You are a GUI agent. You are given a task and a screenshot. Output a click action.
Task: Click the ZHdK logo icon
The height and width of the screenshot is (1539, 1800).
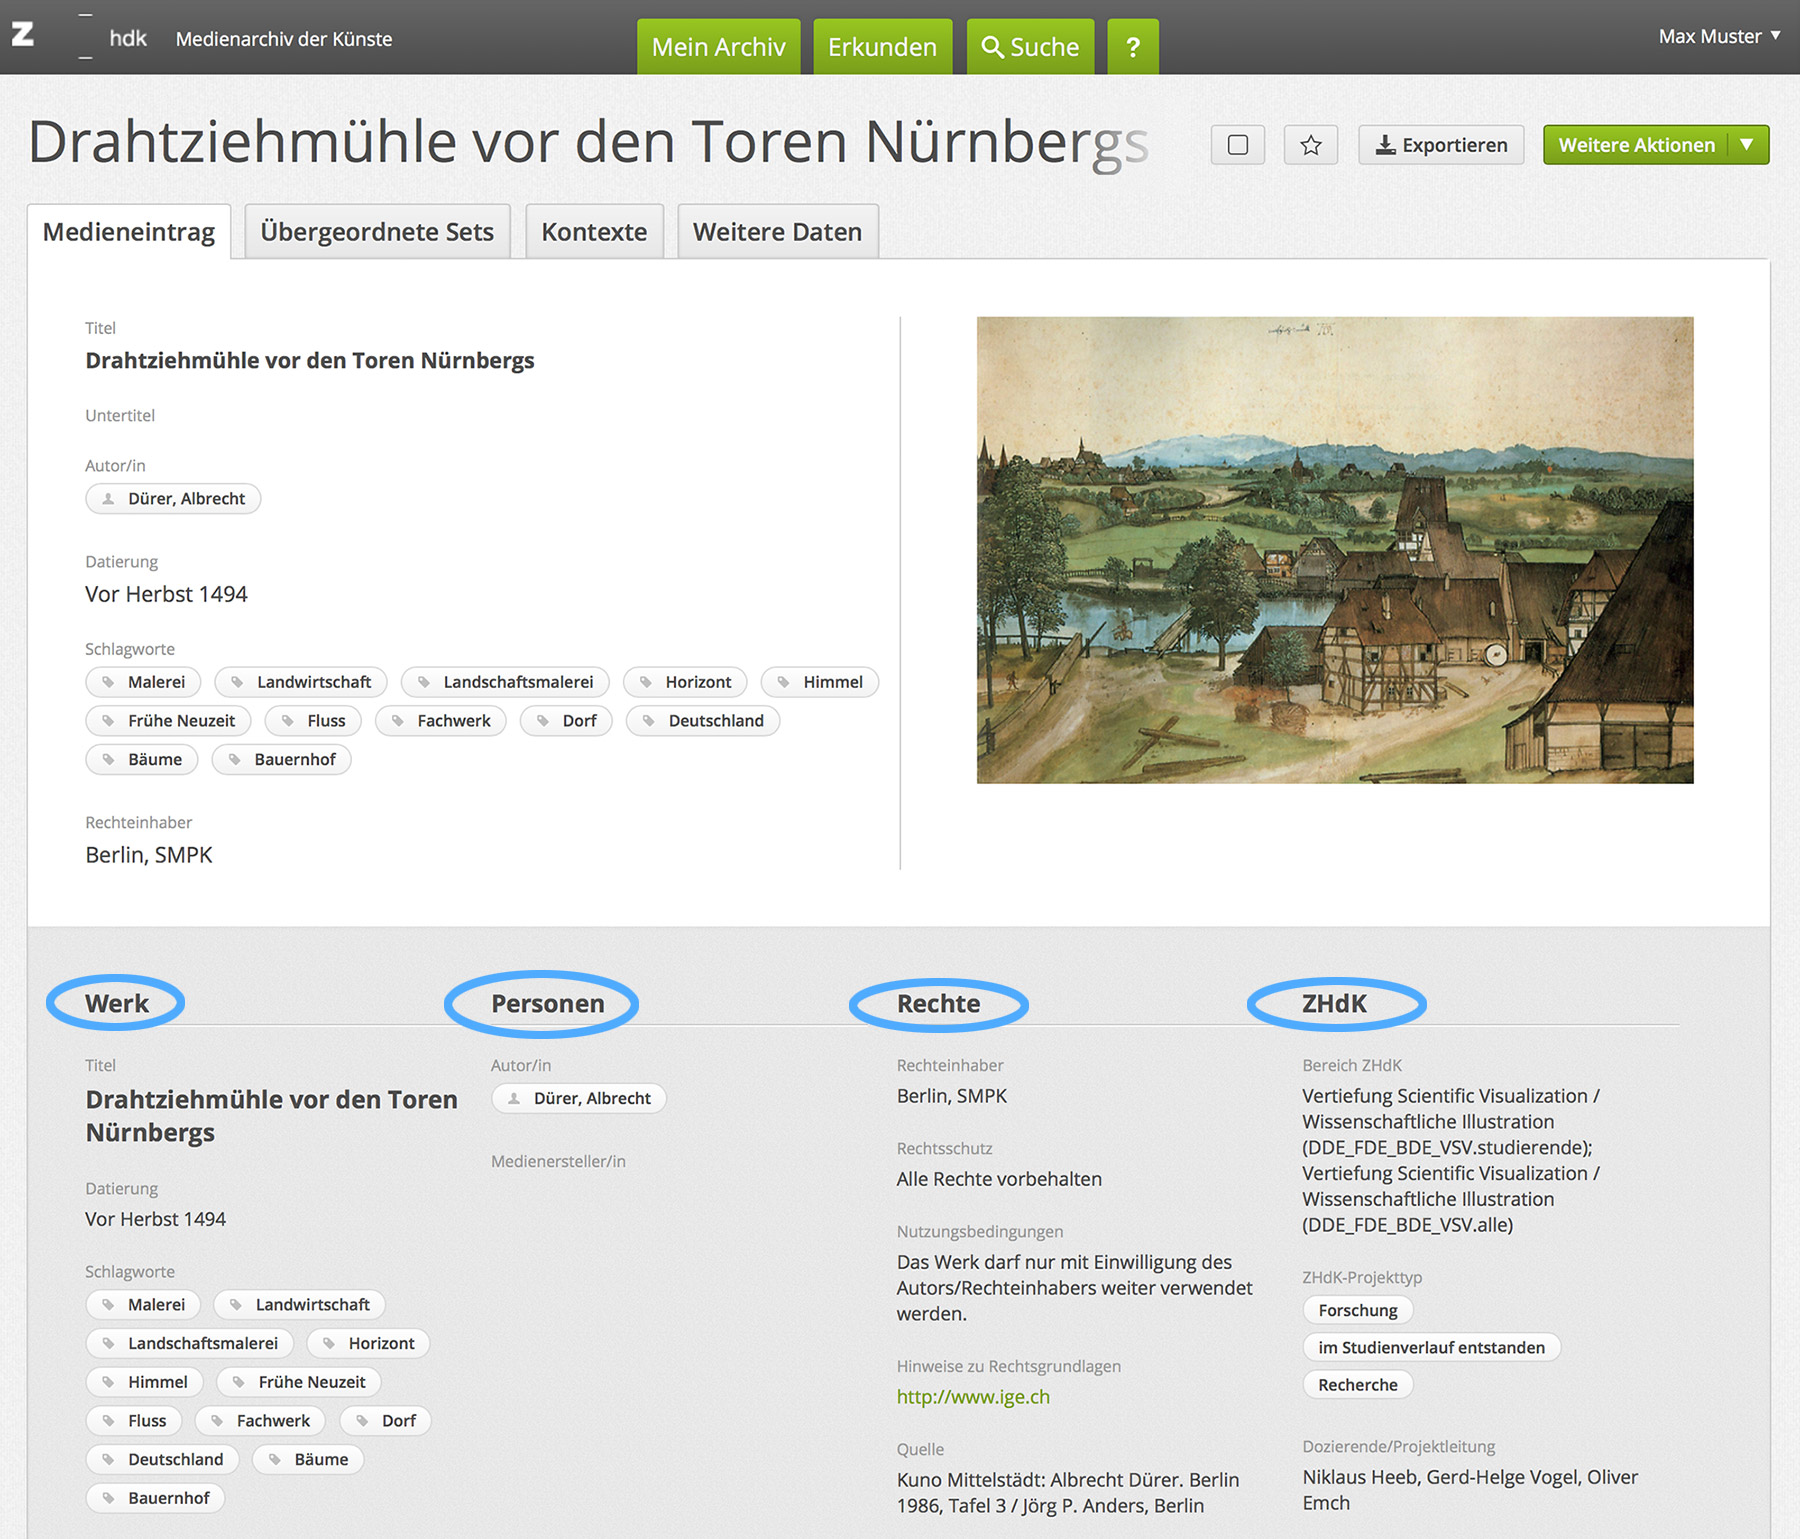[23, 35]
